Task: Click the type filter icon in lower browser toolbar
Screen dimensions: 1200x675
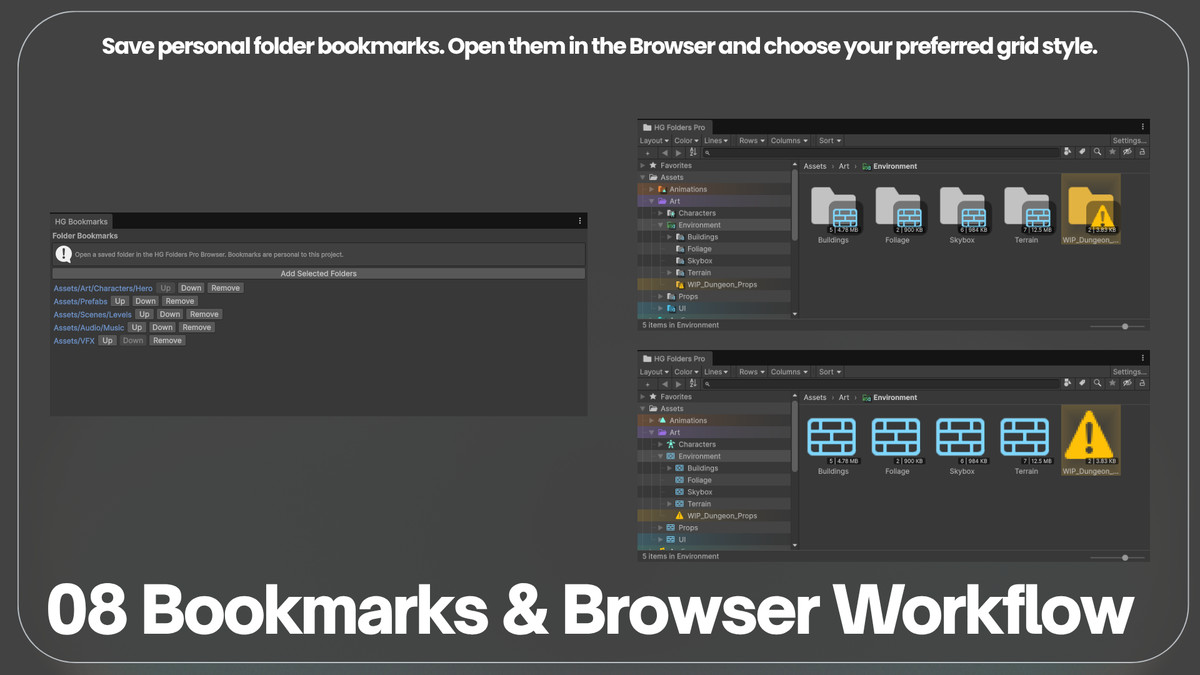Action: (x=1067, y=383)
